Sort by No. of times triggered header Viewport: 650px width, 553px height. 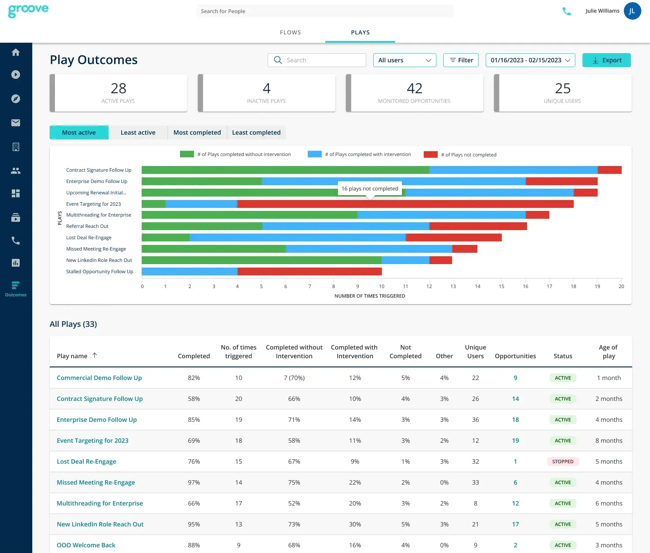point(238,352)
